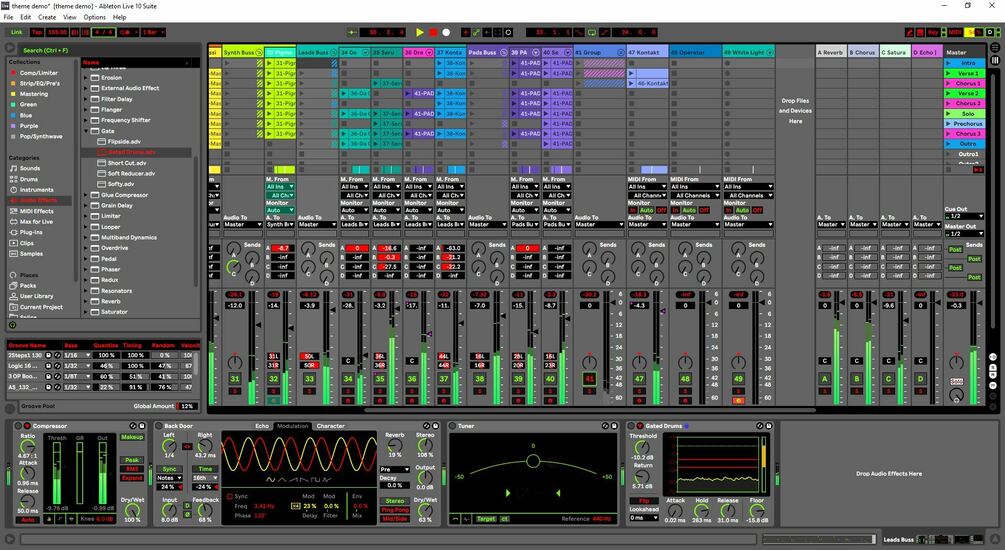Select the Comp/Limiter collection

click(x=38, y=73)
